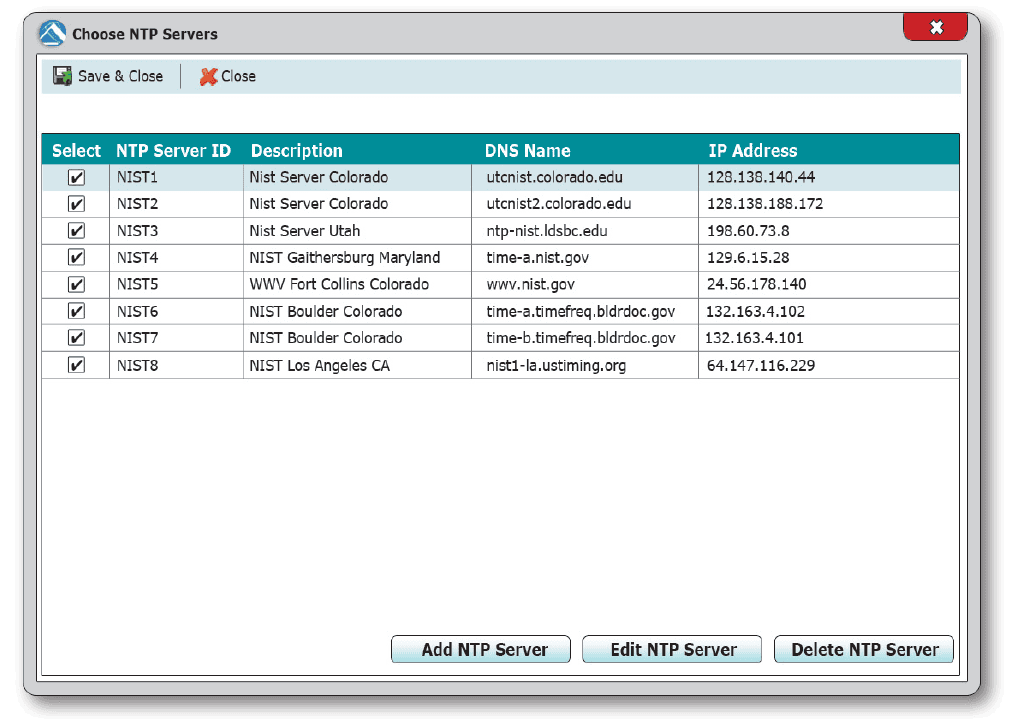
Task: Sort by the Description column header
Action: 297,151
